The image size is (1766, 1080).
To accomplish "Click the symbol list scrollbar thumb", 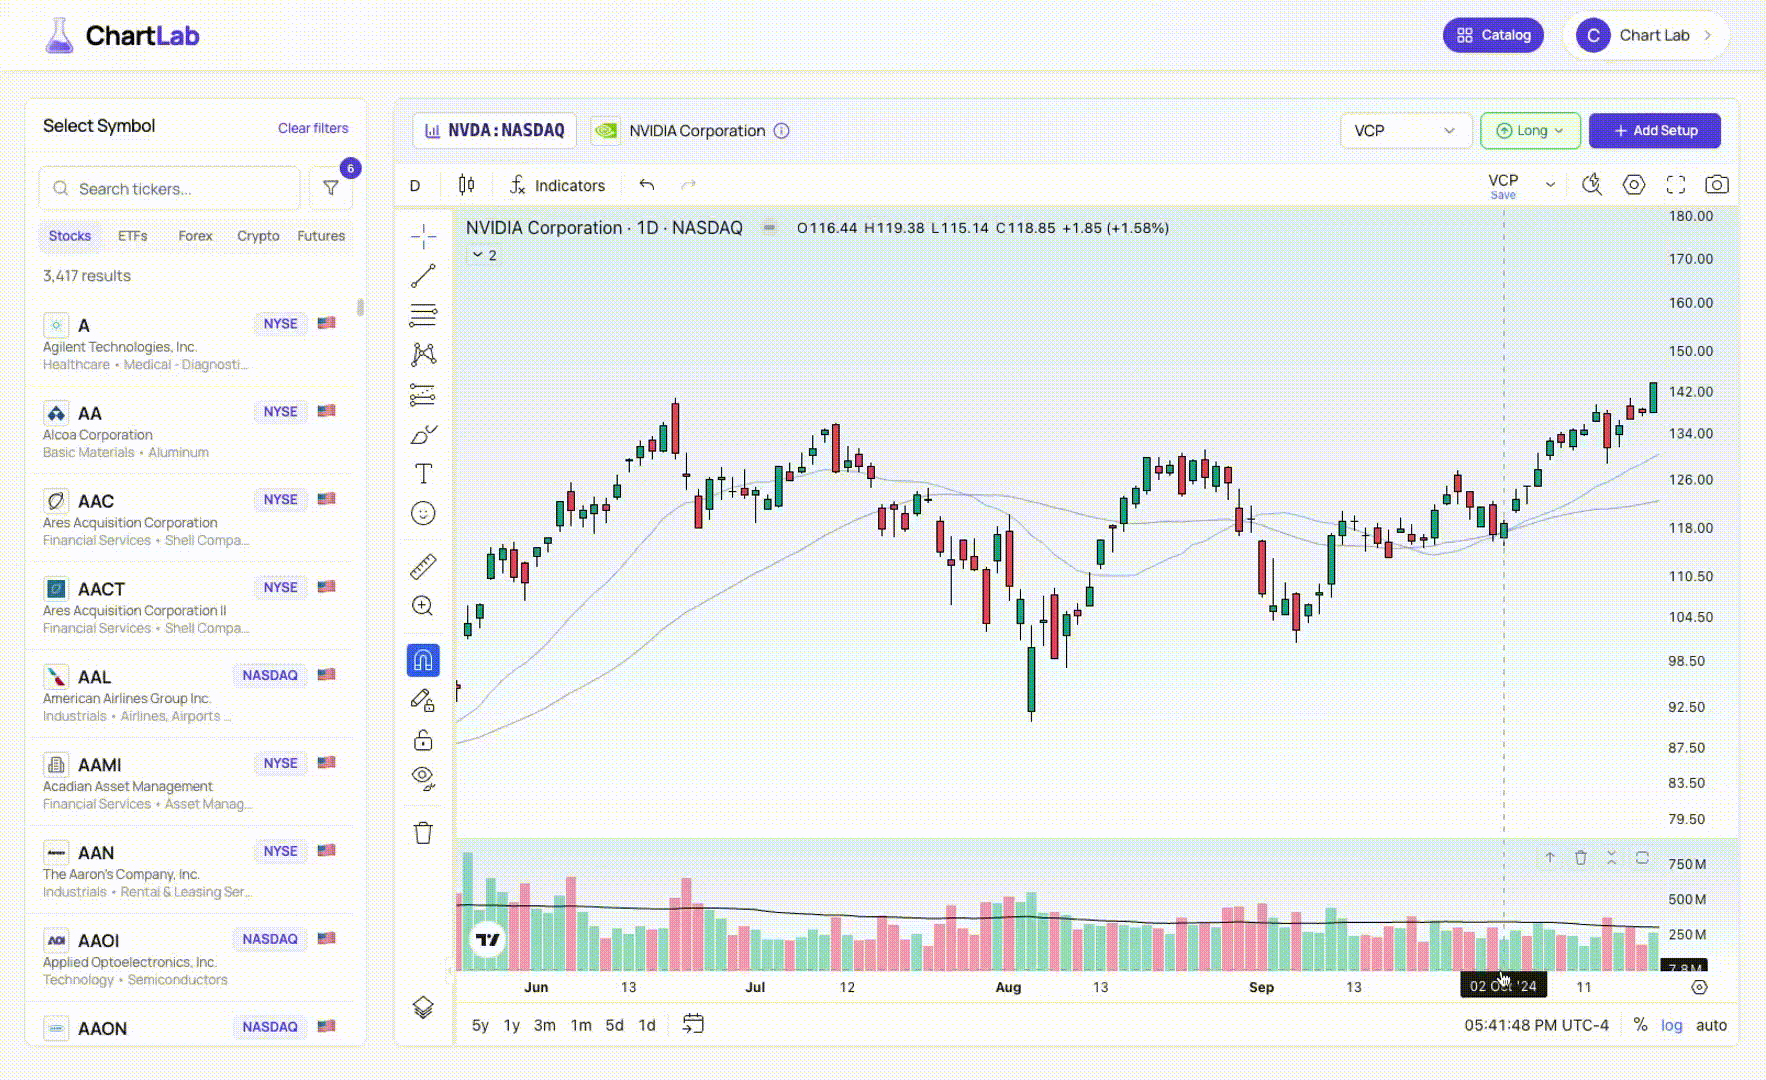I will pos(360,307).
